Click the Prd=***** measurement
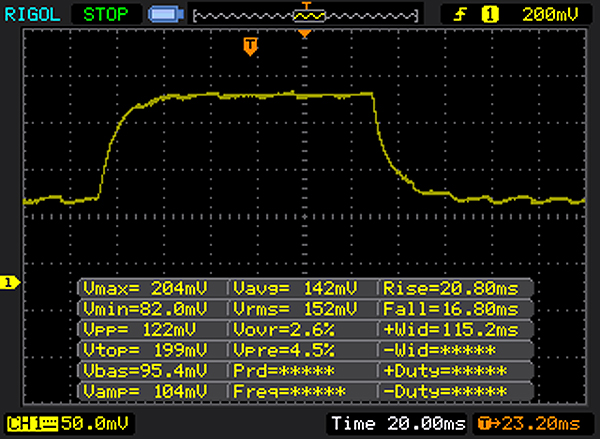 284,371
